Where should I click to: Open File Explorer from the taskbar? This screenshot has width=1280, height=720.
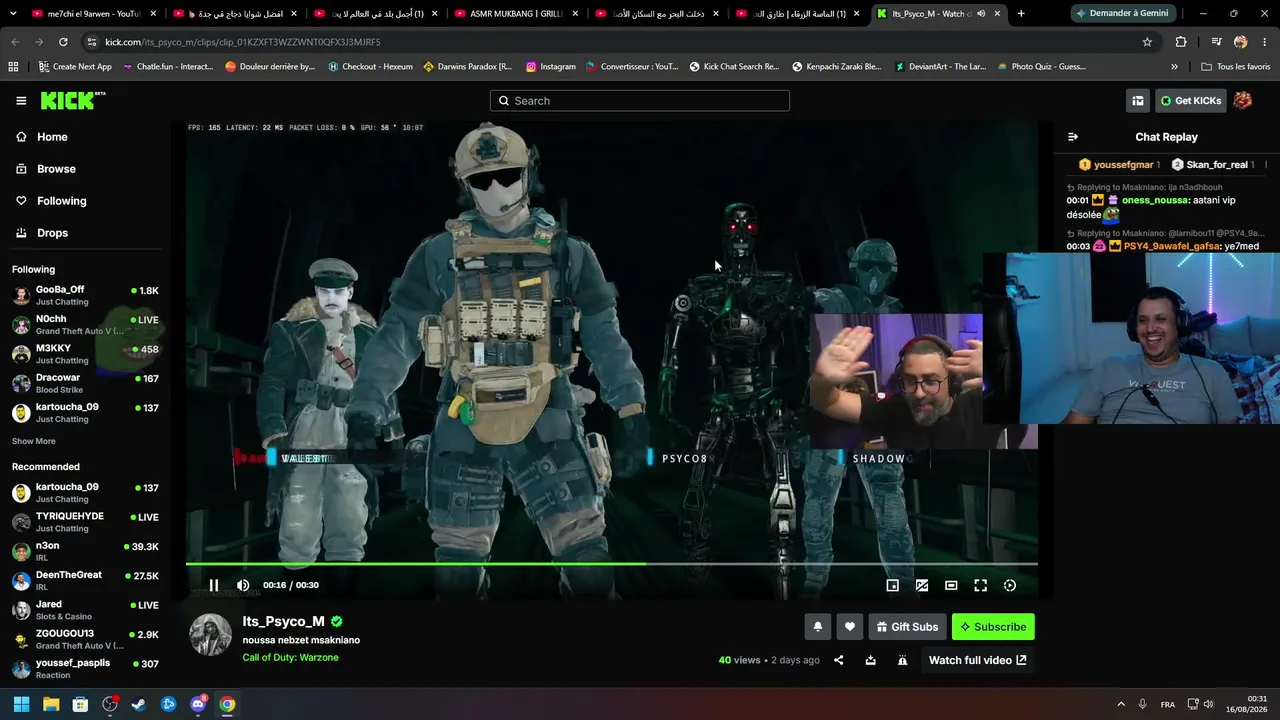pyautogui.click(x=51, y=704)
